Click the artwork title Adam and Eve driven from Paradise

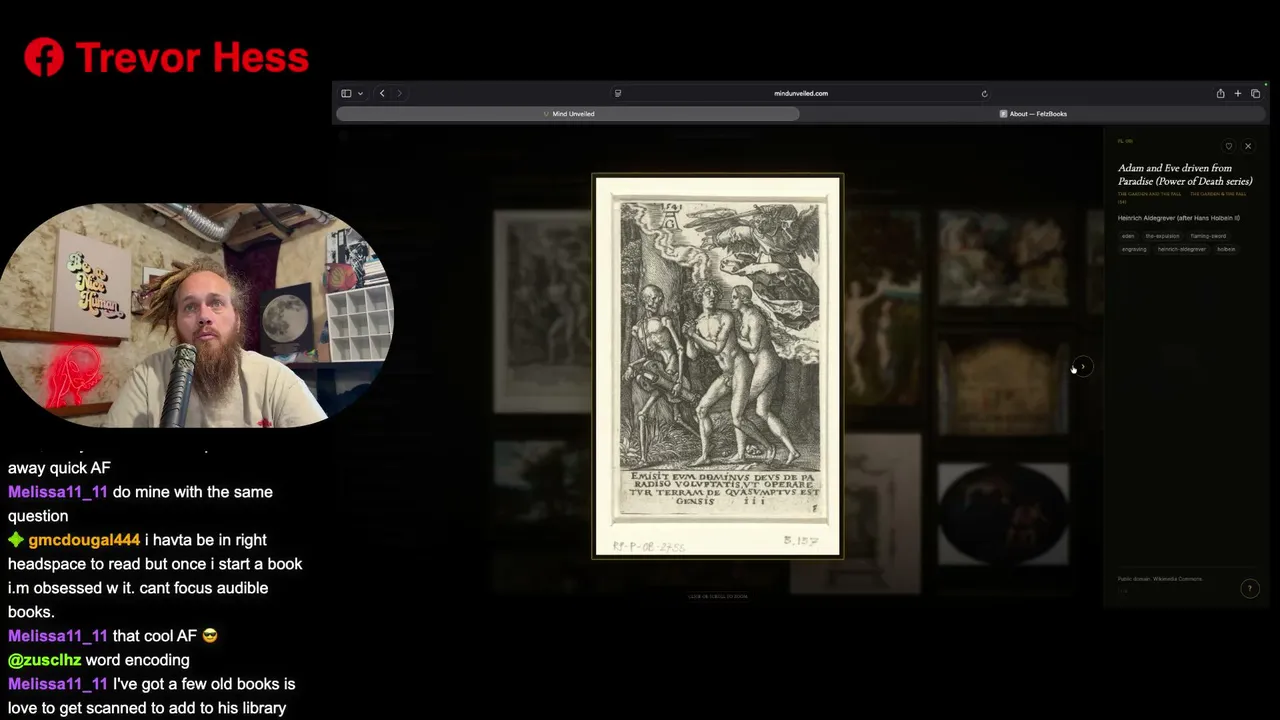click(x=1185, y=175)
